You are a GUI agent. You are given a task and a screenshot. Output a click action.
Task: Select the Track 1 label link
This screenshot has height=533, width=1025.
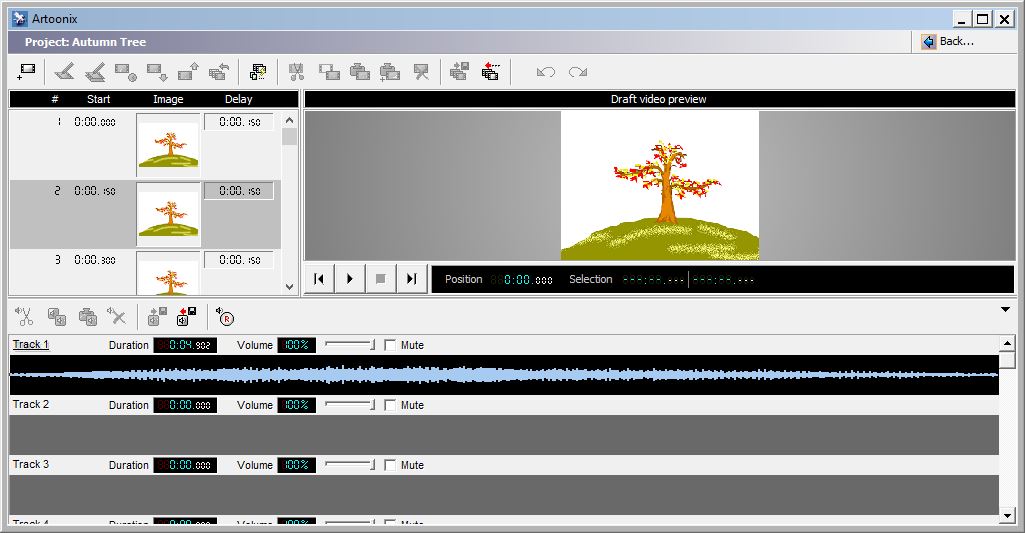click(31, 344)
